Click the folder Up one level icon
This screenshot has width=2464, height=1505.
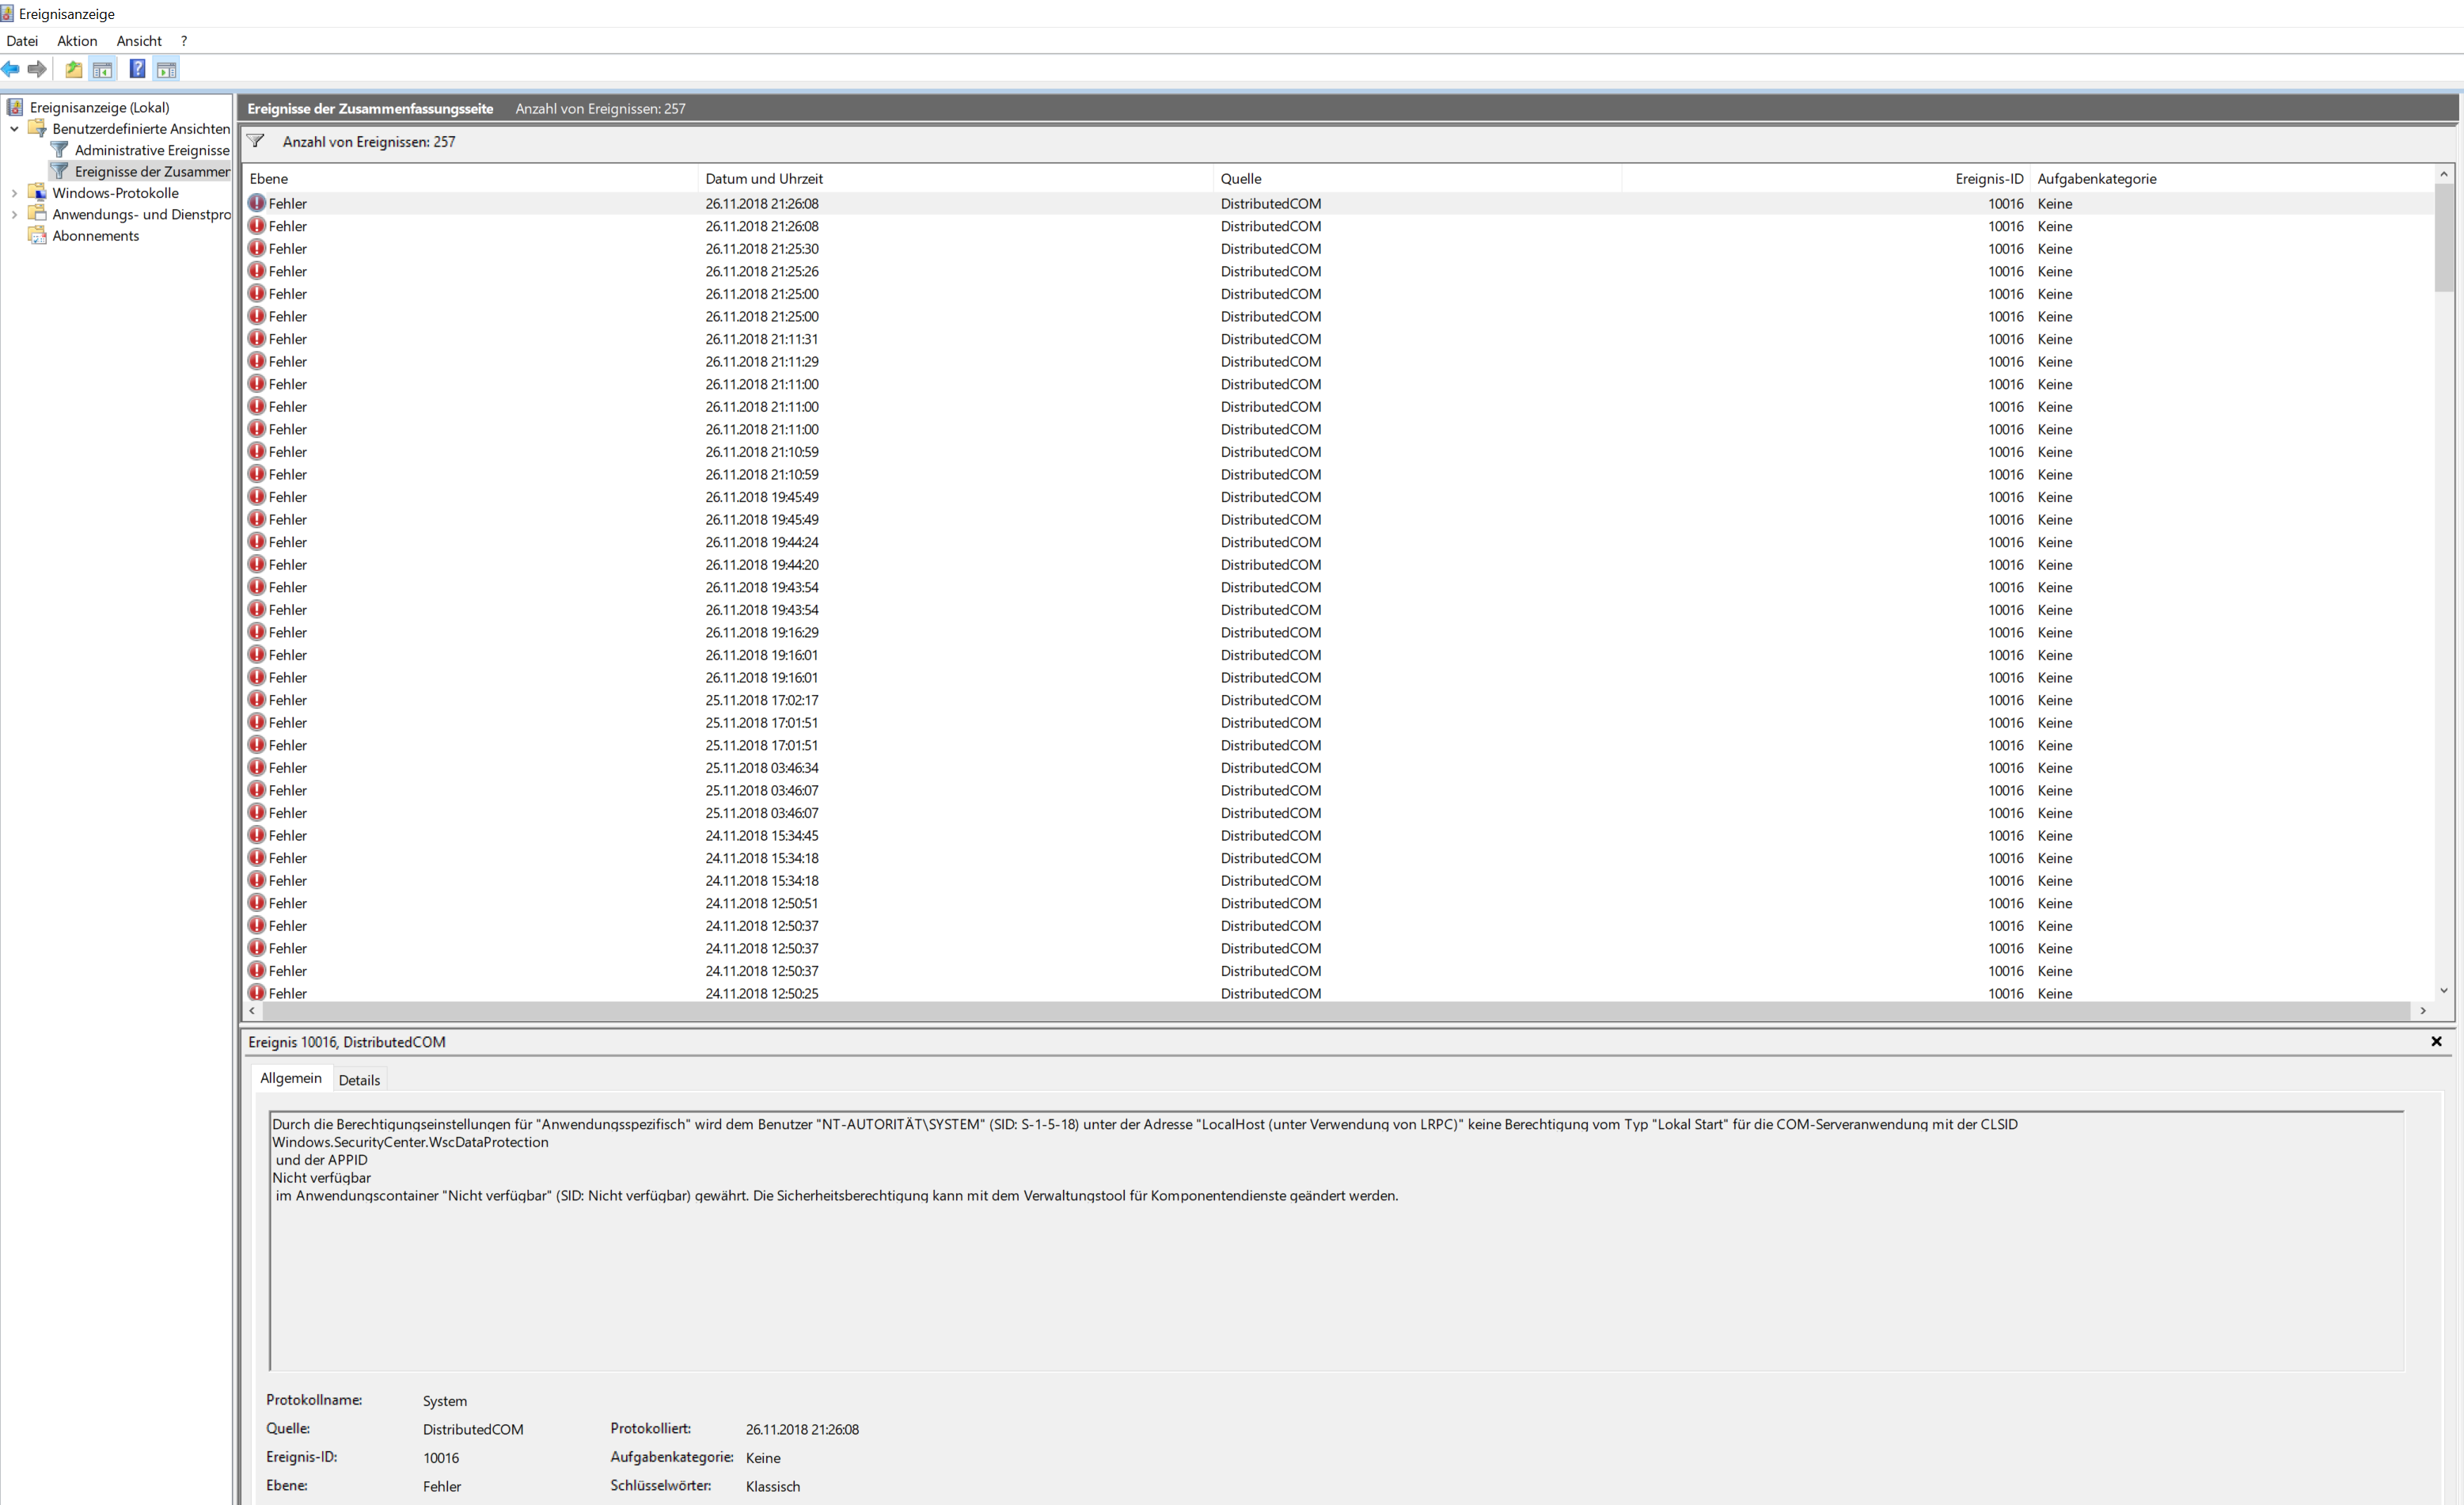[73, 69]
